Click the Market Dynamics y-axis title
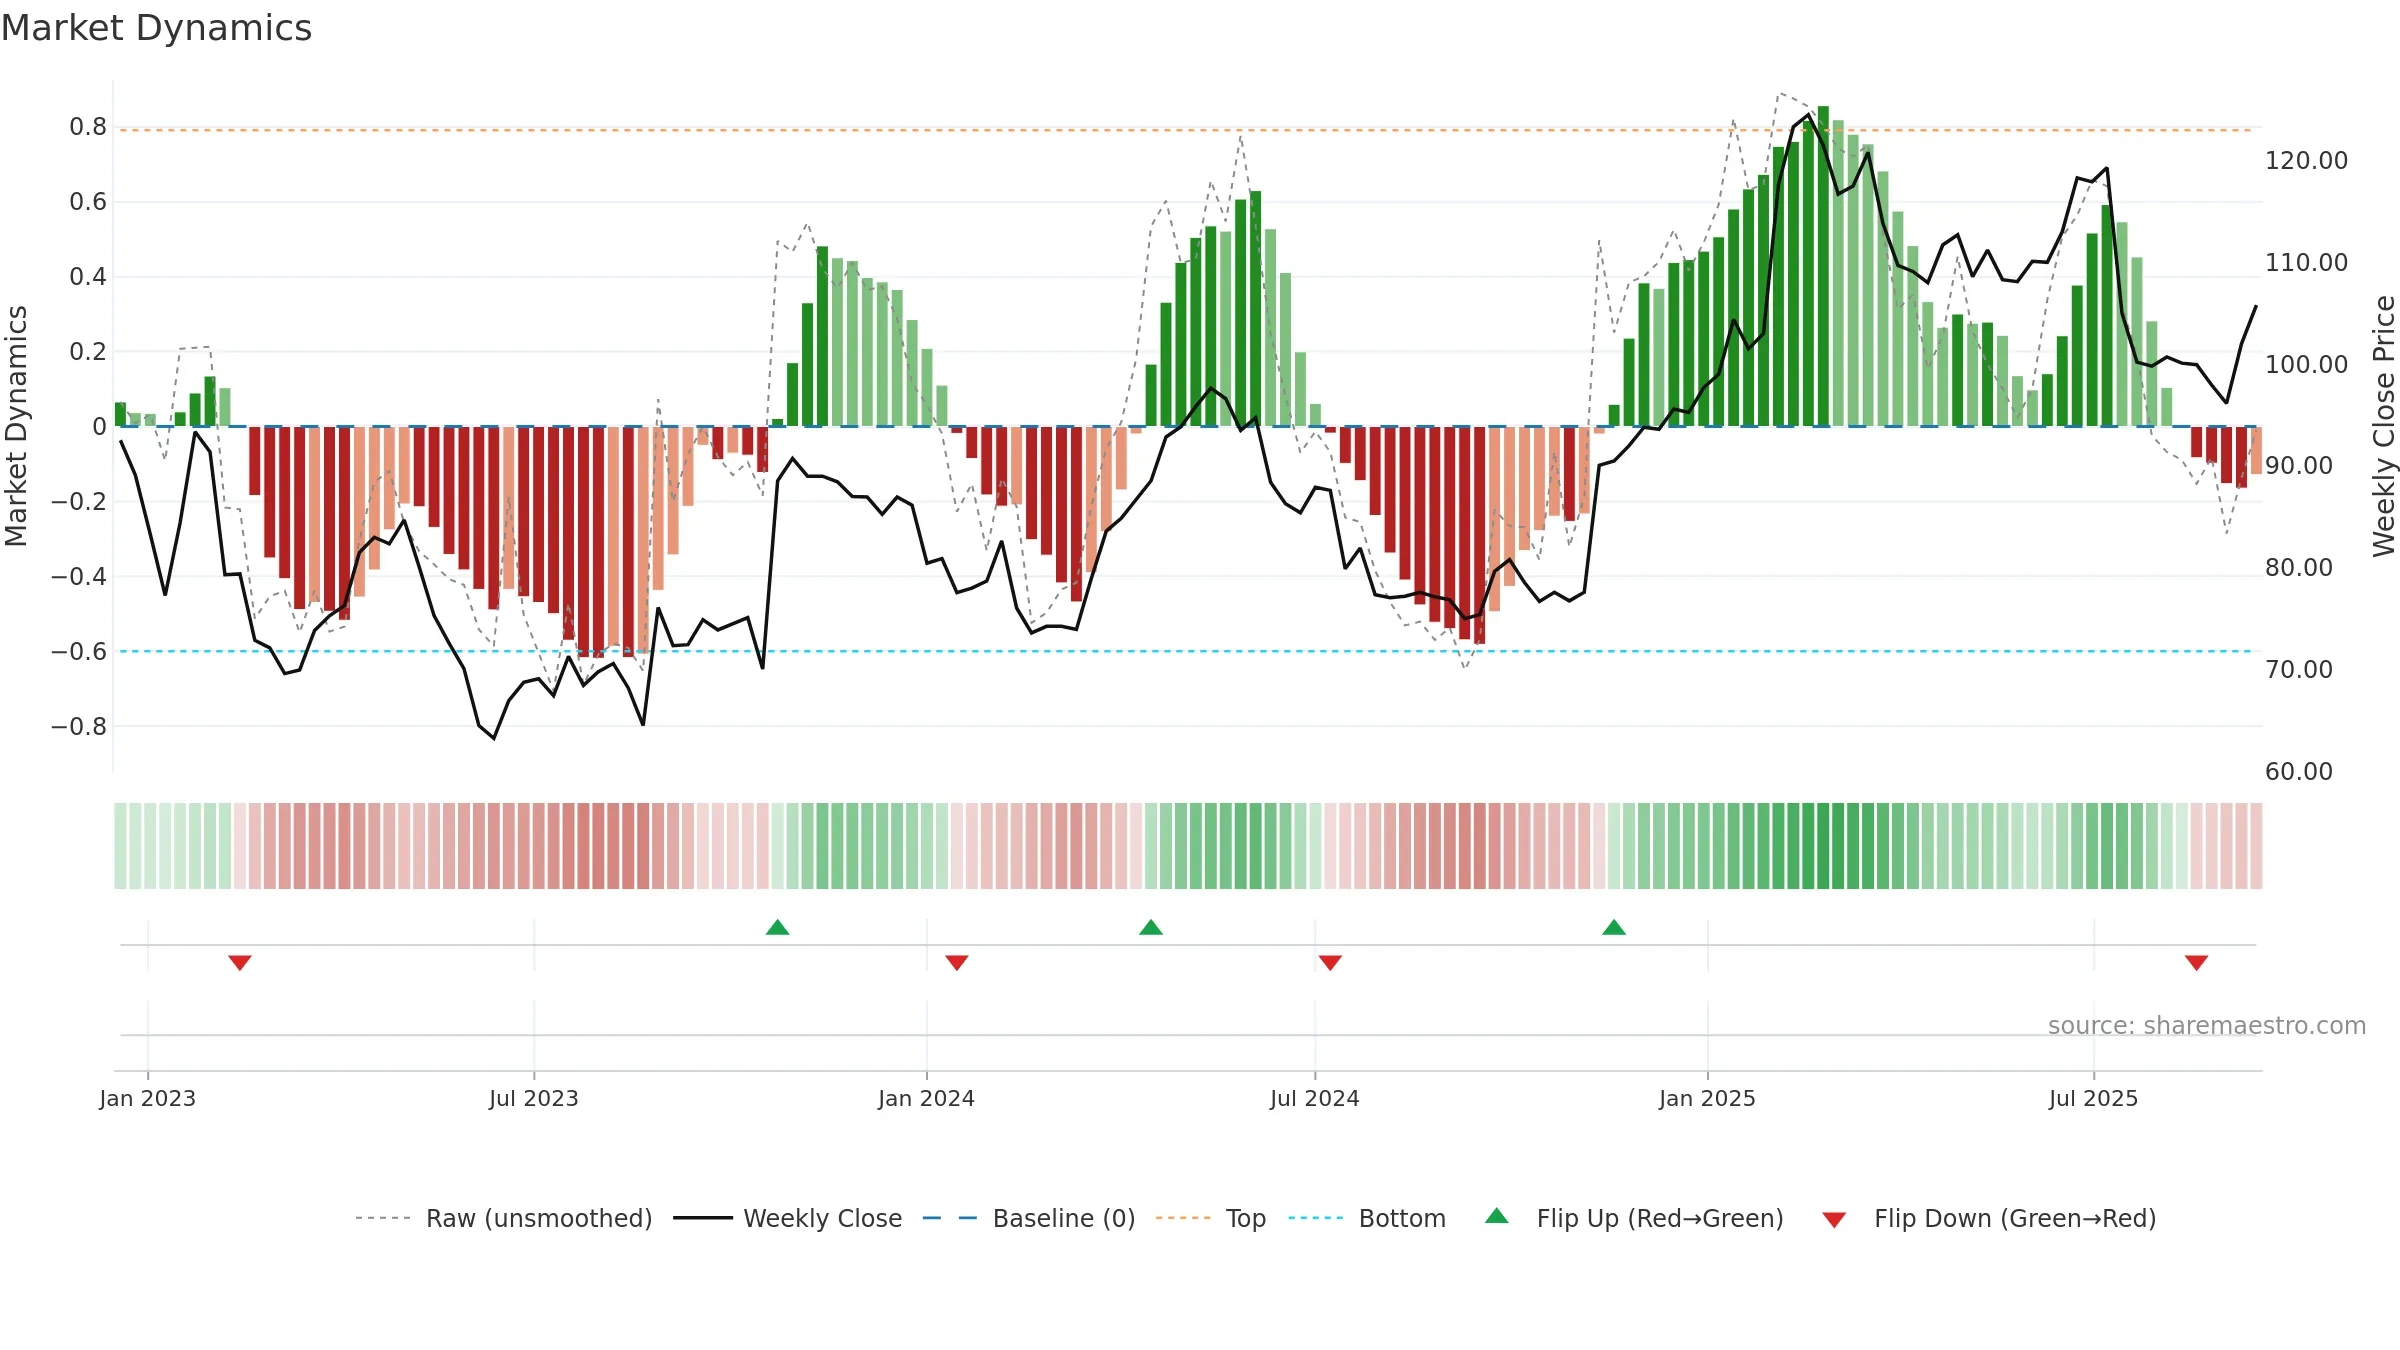This screenshot has width=2400, height=1350. pos(16,426)
